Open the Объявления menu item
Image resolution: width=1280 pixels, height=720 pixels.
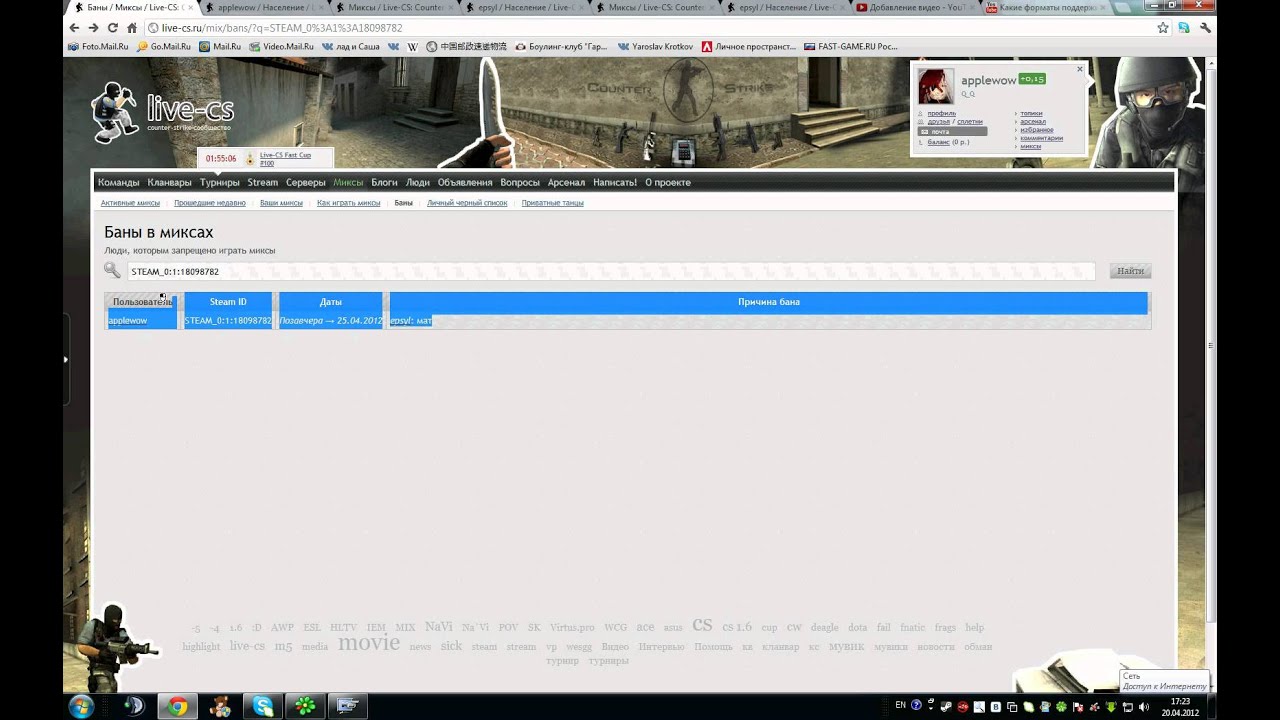coord(465,182)
